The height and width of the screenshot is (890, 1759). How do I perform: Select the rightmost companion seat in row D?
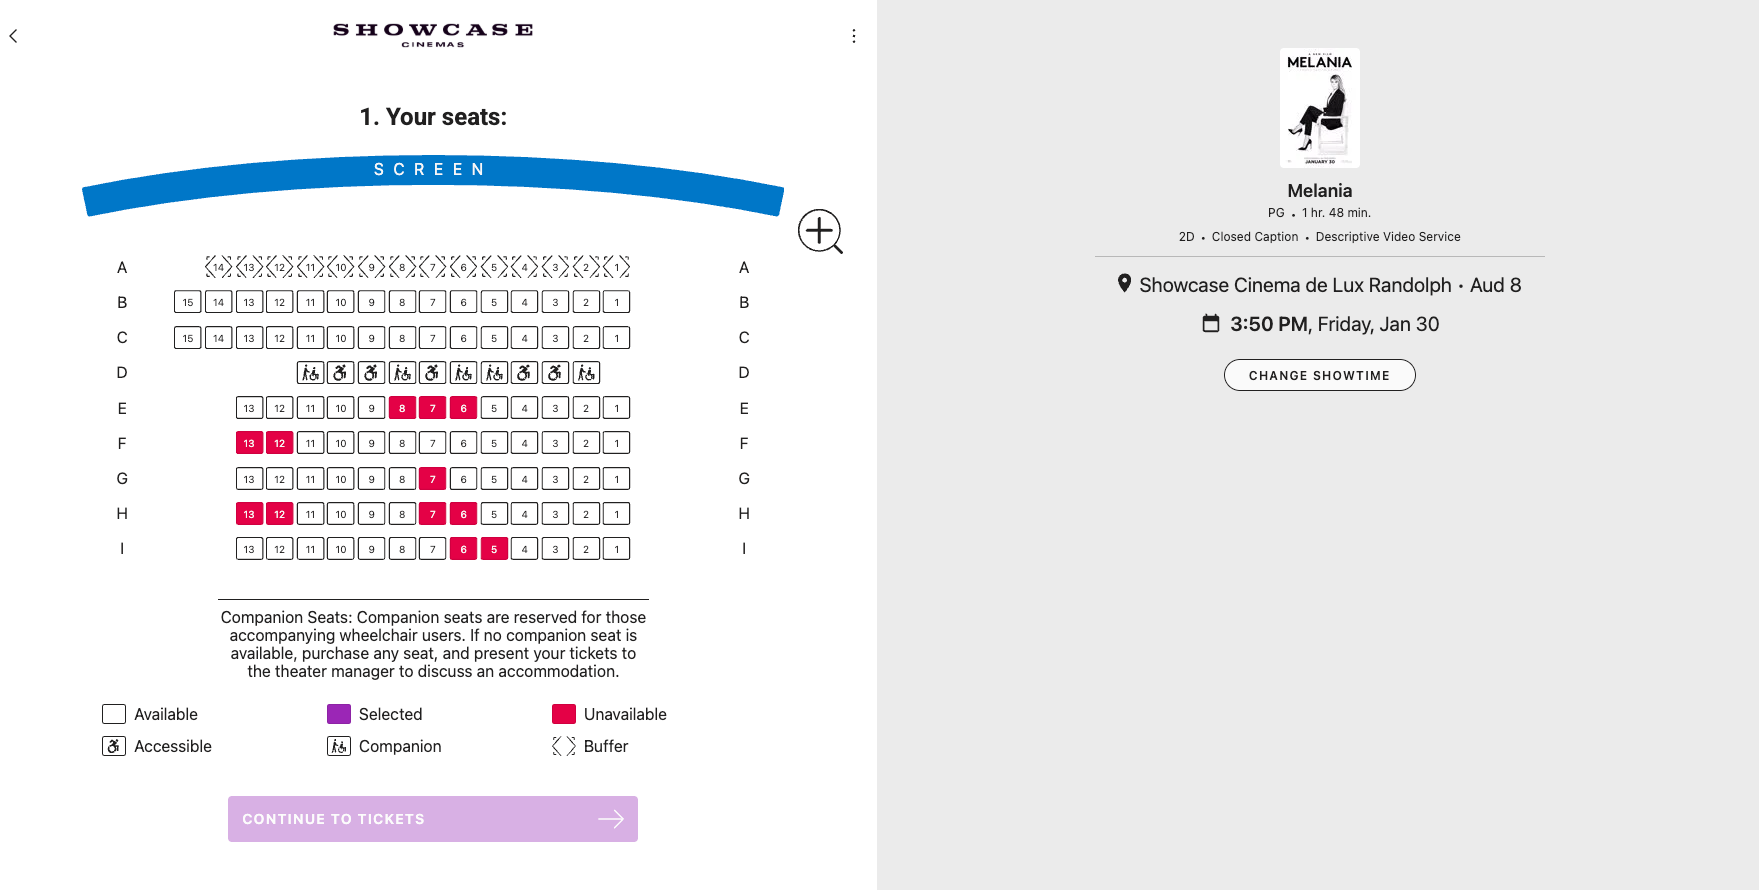[587, 373]
